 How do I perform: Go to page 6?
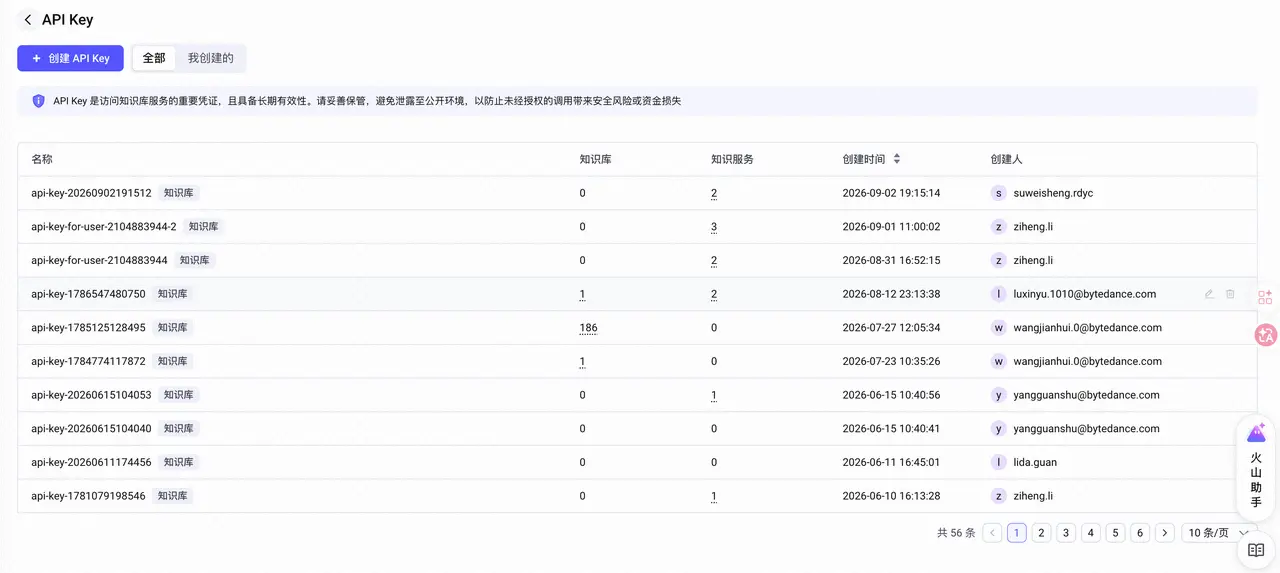[x=1140, y=533]
